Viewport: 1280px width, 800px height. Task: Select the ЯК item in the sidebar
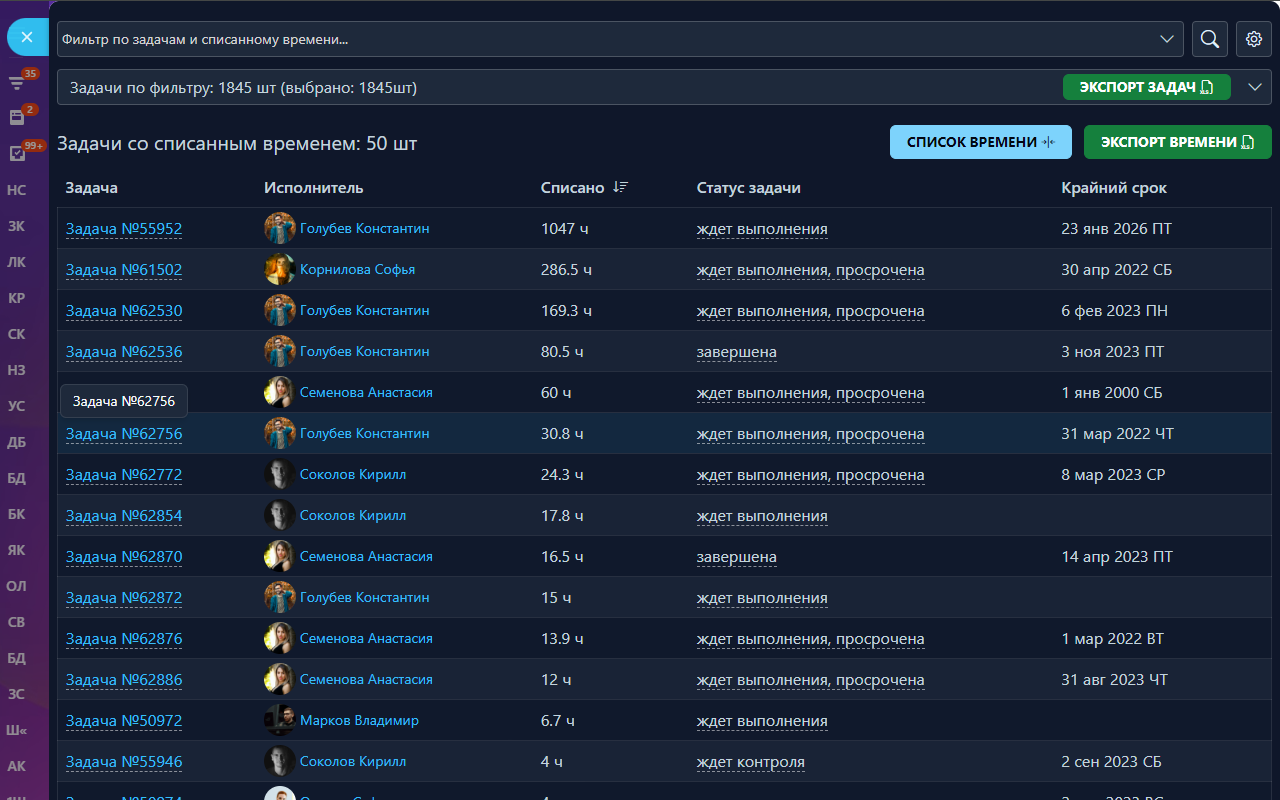pos(16,550)
